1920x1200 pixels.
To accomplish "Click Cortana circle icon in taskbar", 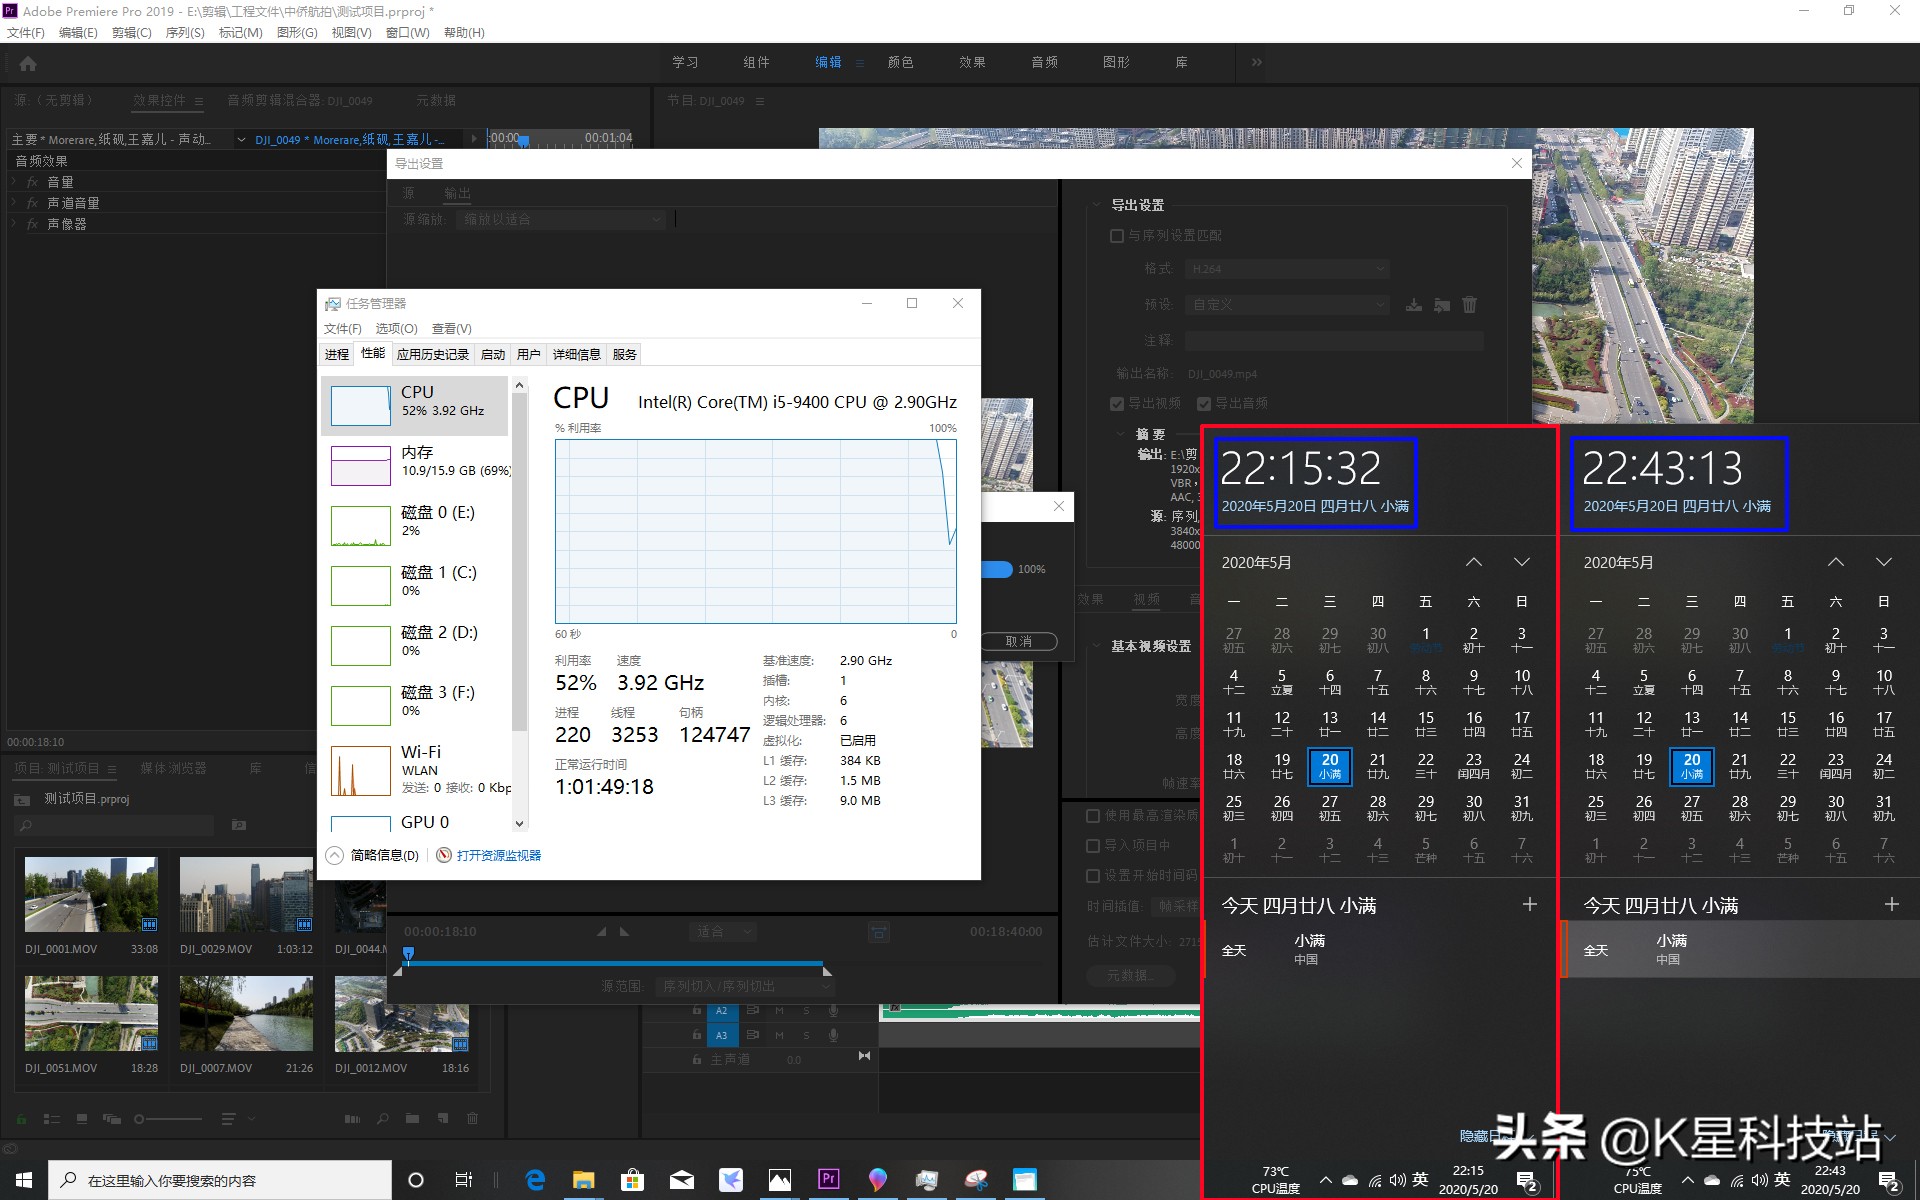I will tap(416, 1180).
